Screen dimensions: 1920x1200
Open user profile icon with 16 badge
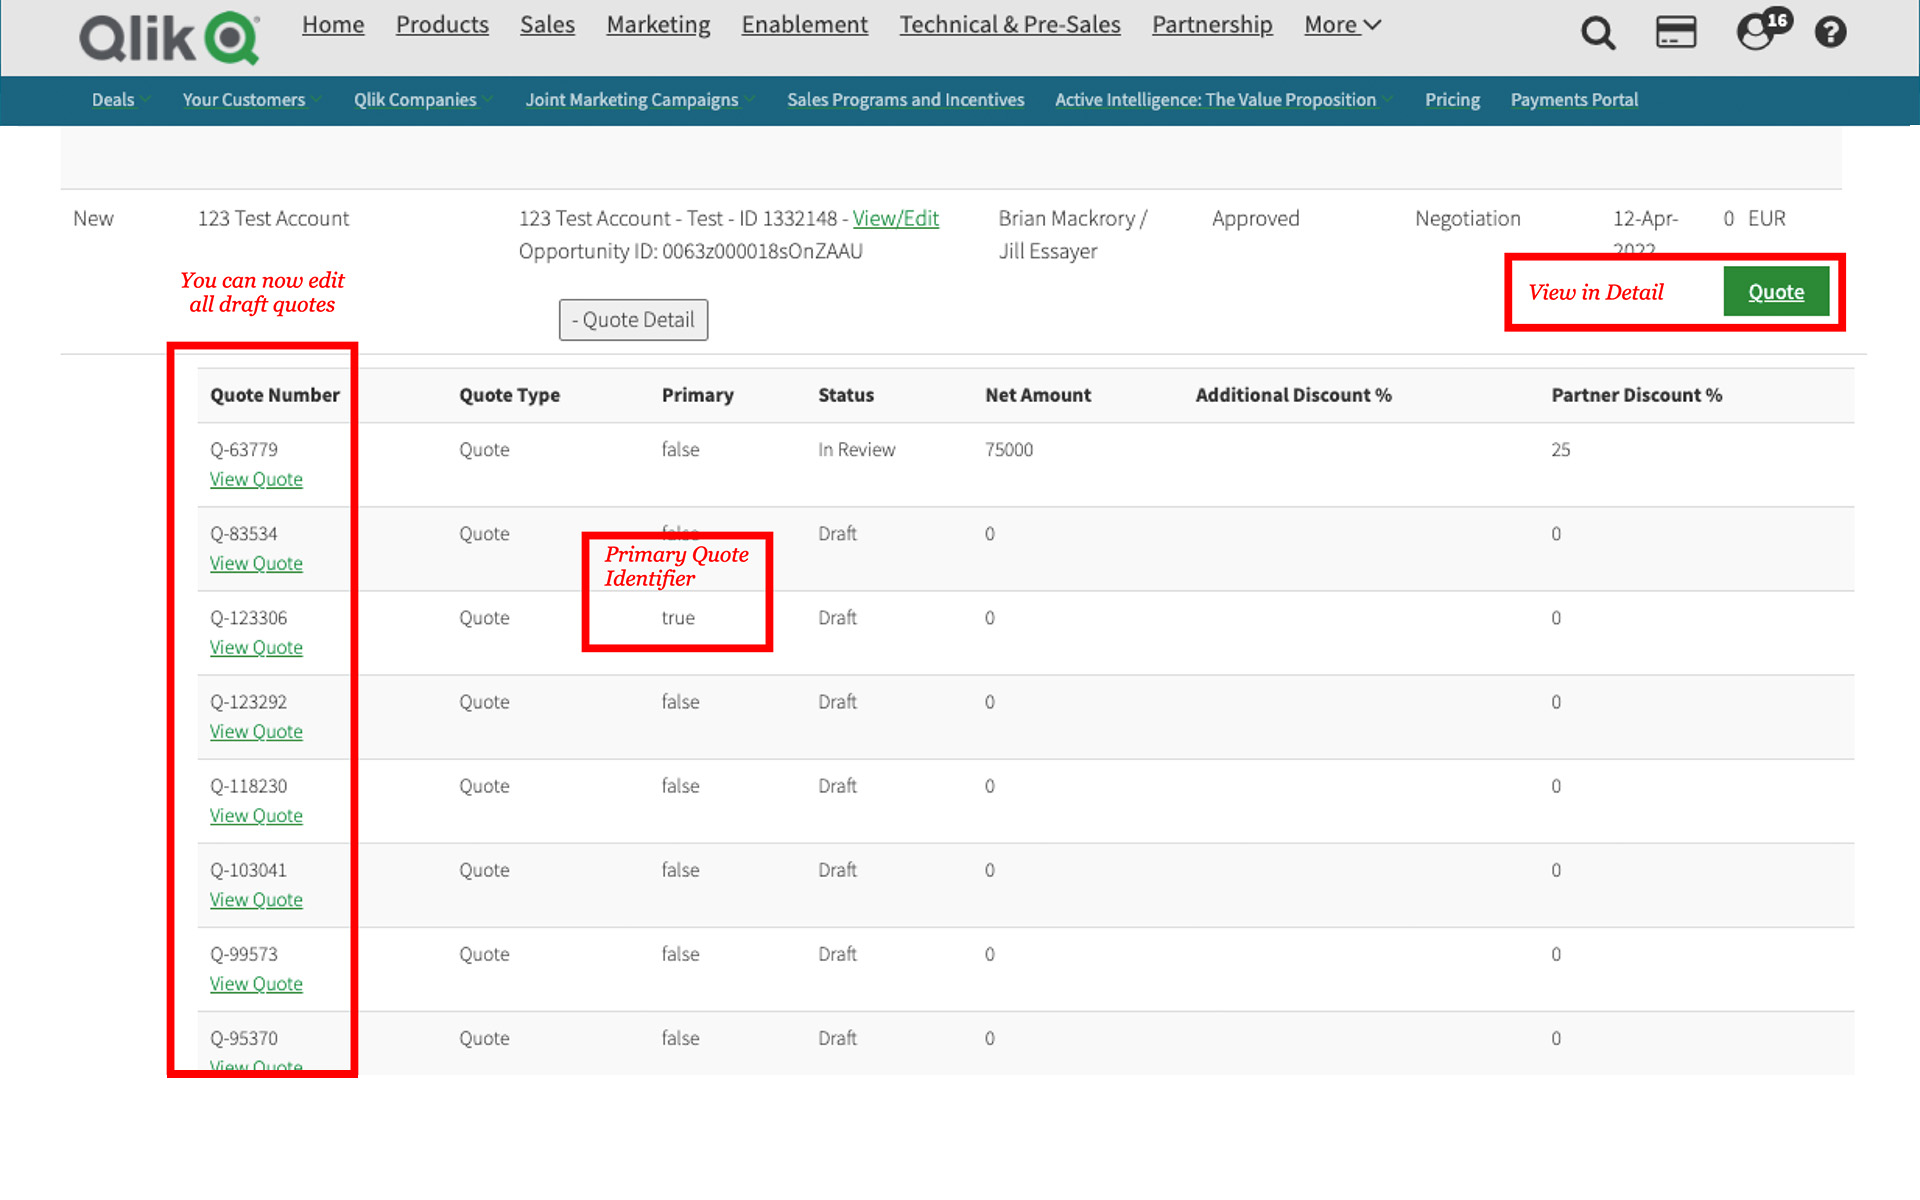(1762, 30)
